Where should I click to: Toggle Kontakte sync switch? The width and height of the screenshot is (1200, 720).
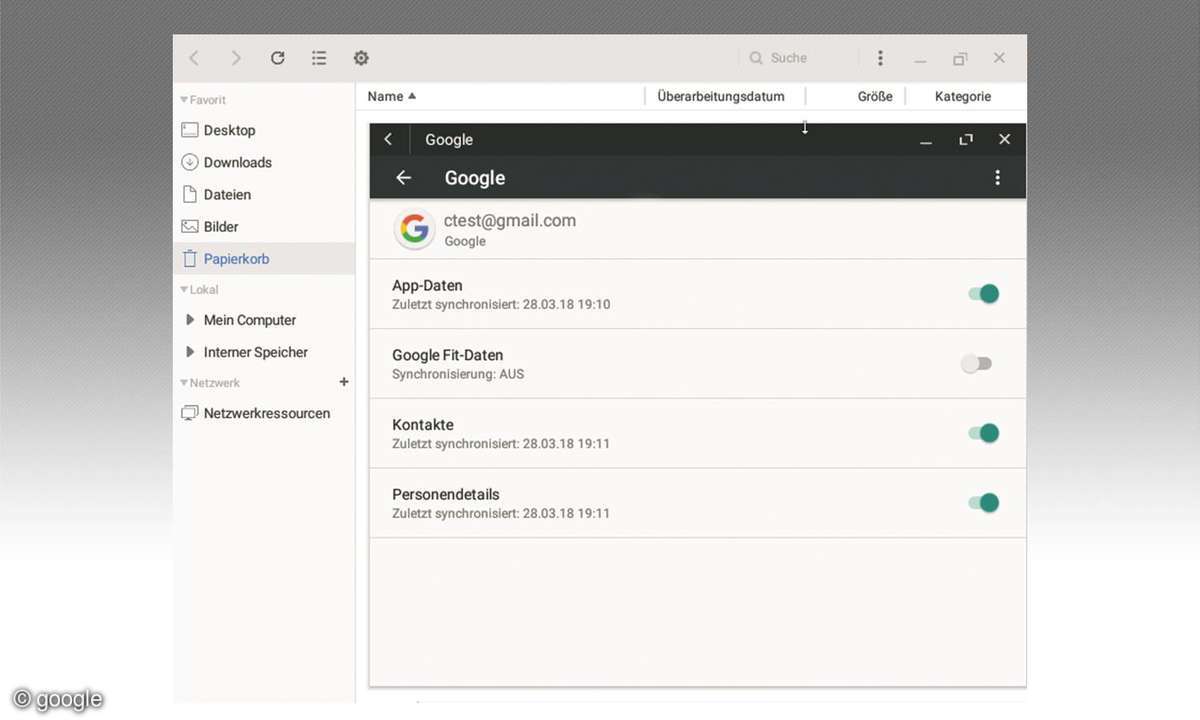[983, 433]
